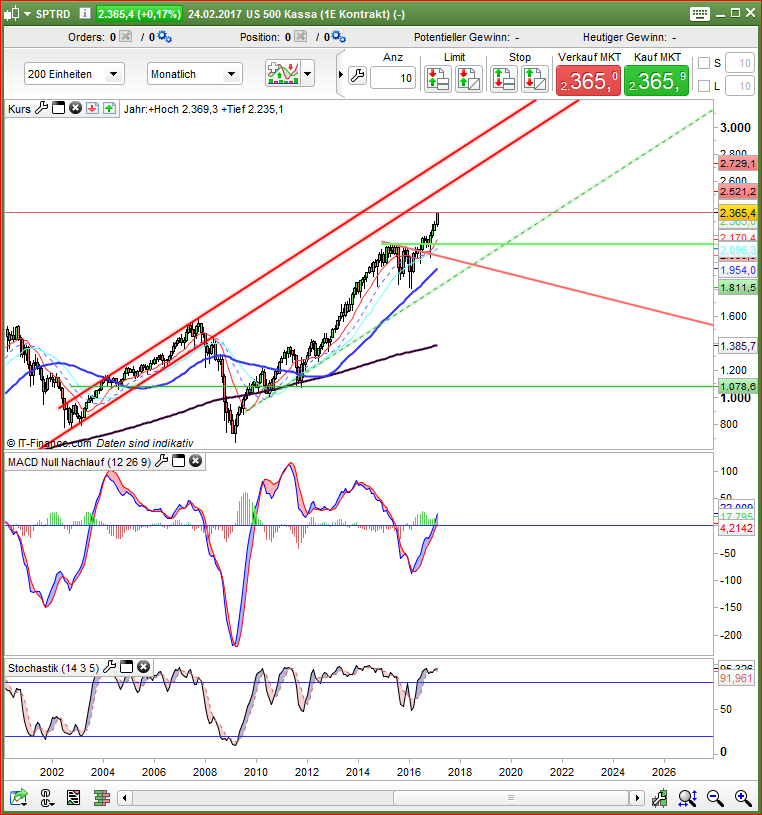The height and width of the screenshot is (815, 762).
Task: Click the first Limit order icon
Action: [438, 78]
